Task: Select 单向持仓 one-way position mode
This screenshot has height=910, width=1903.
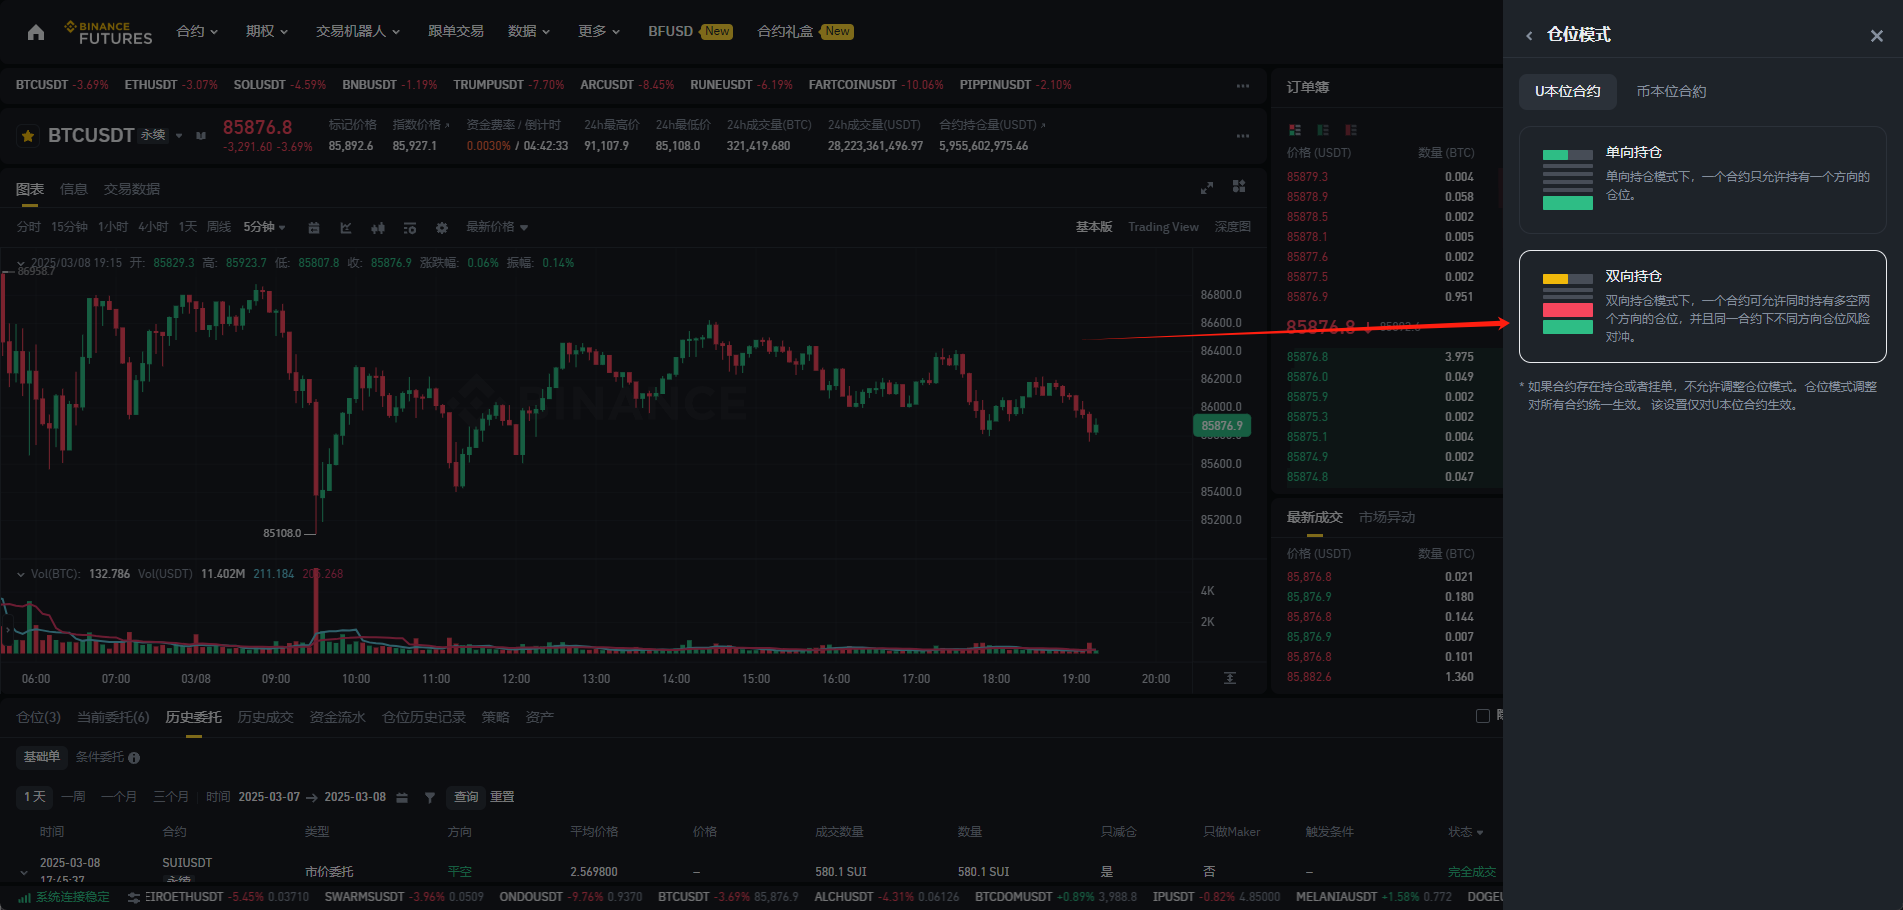Action: coord(1702,180)
